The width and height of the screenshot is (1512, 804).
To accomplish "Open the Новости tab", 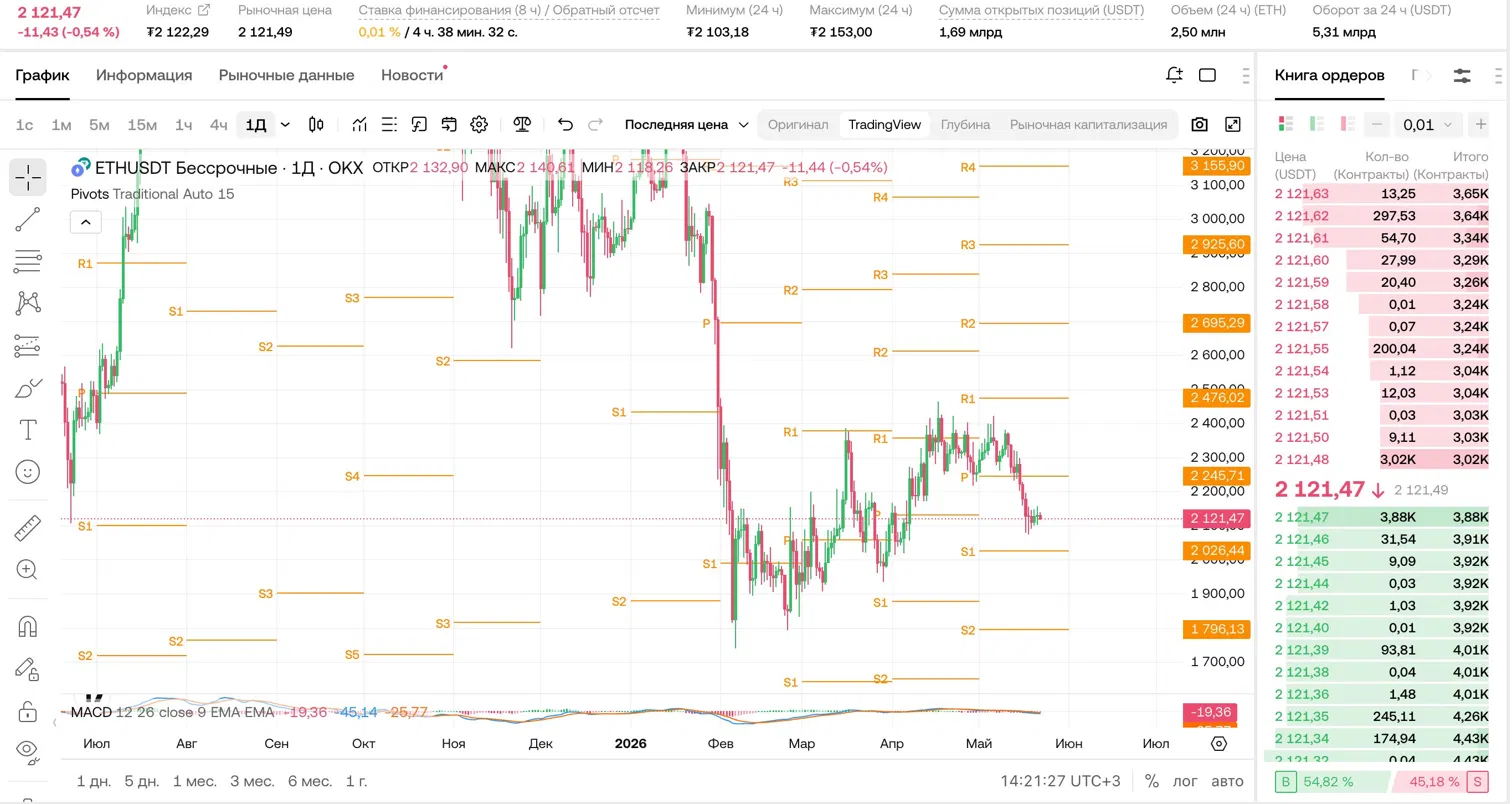I will coord(412,75).
